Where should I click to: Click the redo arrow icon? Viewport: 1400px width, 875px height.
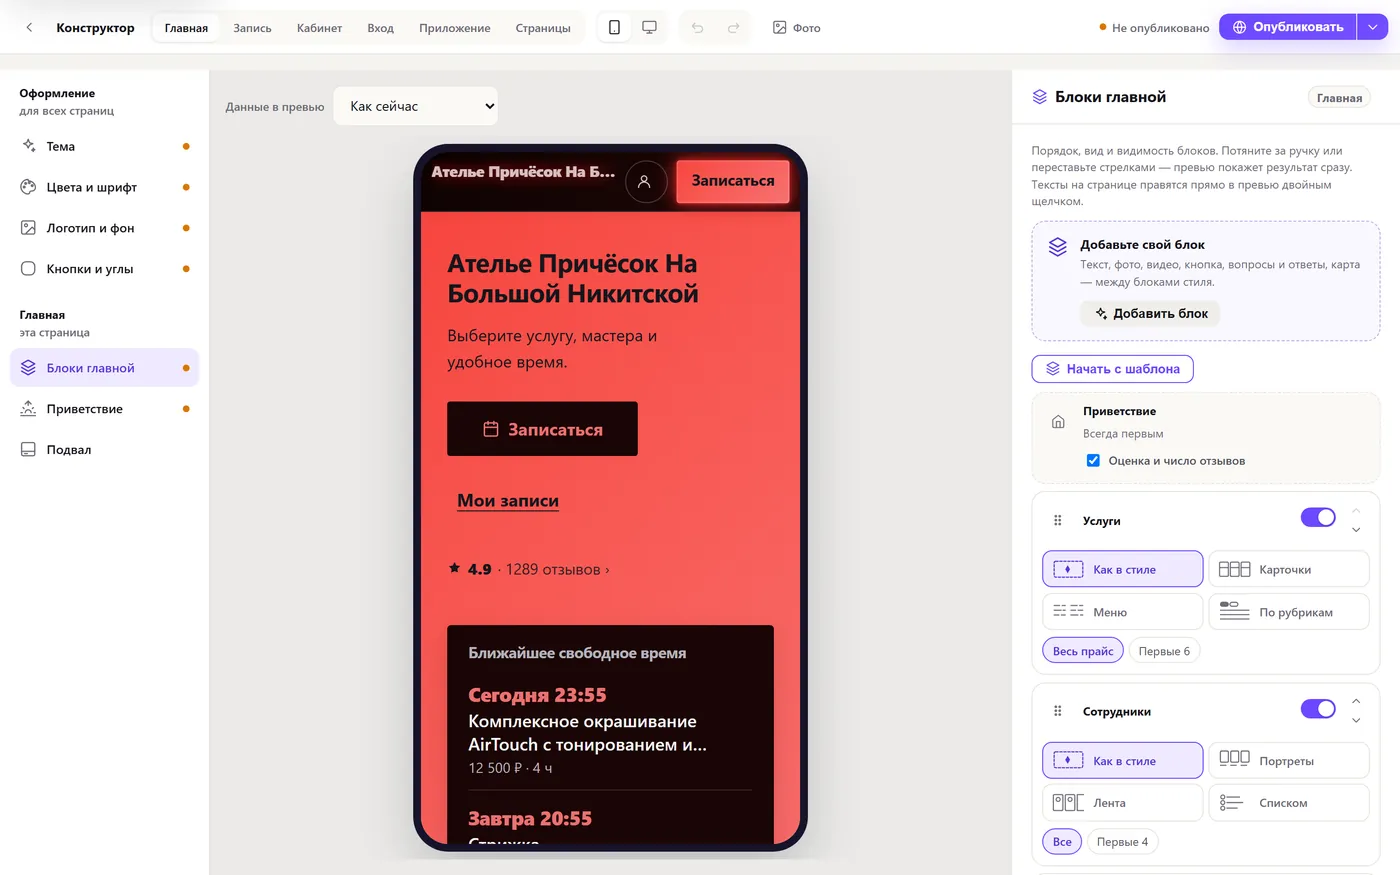[733, 28]
